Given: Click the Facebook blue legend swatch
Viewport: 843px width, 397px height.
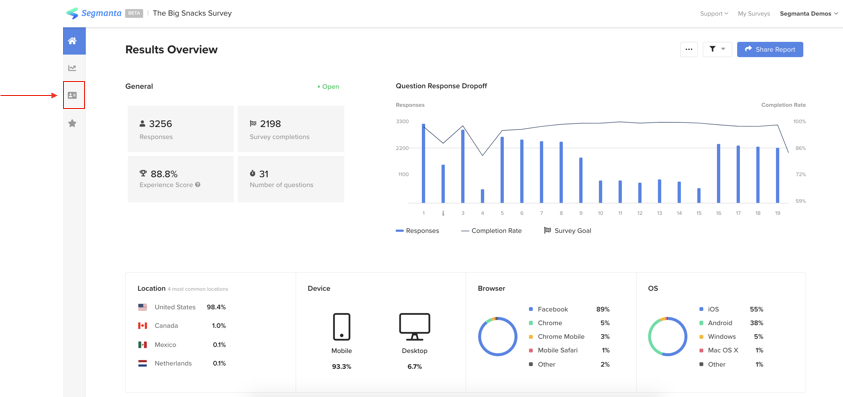Looking at the screenshot, I should (x=531, y=309).
